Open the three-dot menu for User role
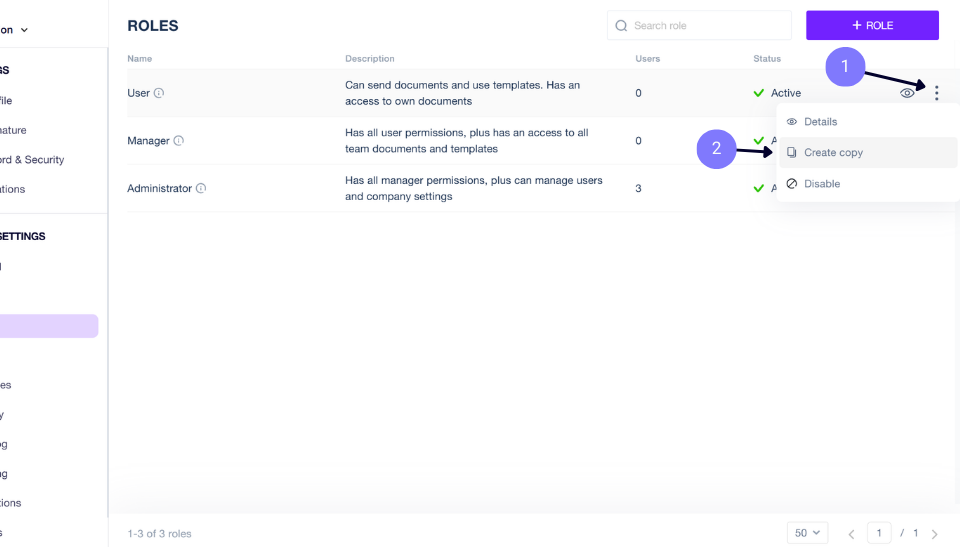Screen dimensions: 960x547 click(936, 93)
